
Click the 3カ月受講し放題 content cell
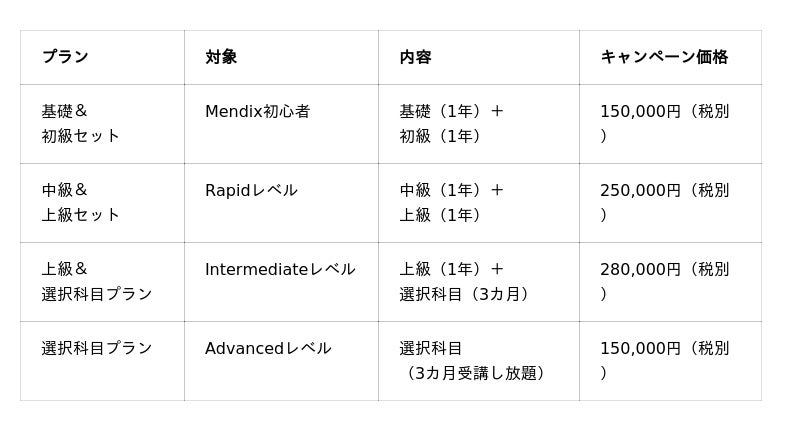479,361
